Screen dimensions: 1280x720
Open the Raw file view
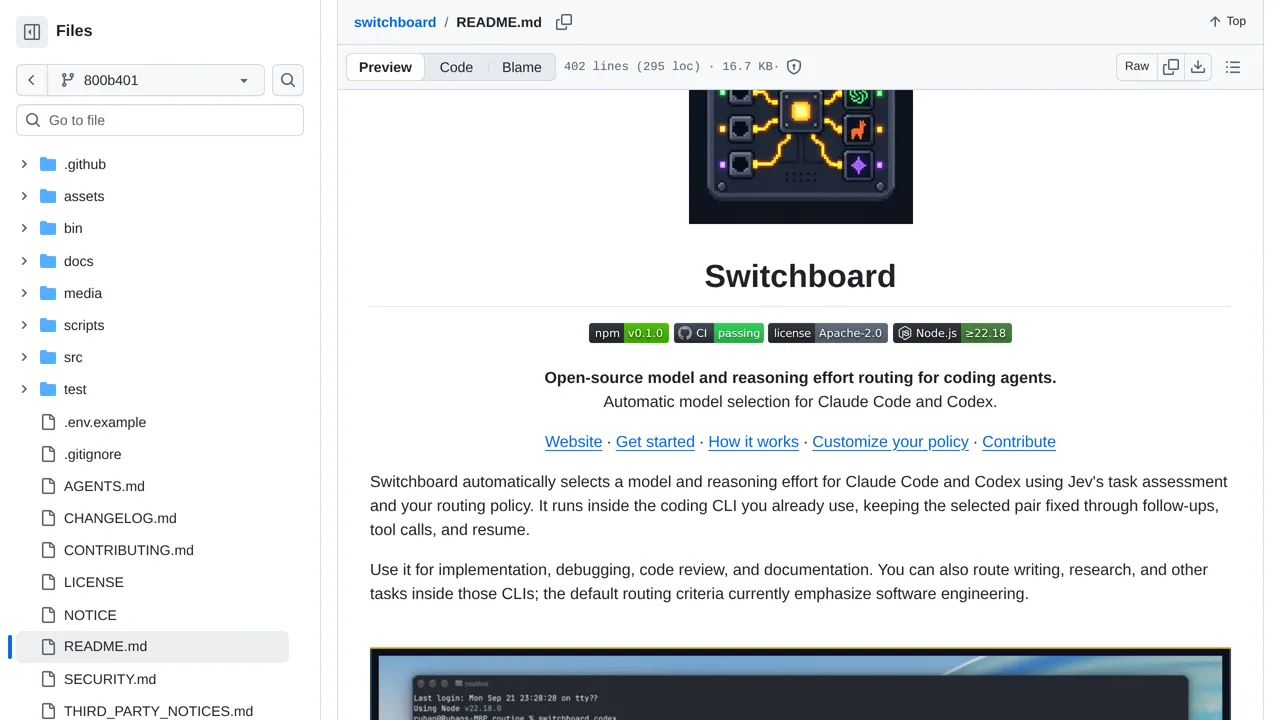[1137, 67]
